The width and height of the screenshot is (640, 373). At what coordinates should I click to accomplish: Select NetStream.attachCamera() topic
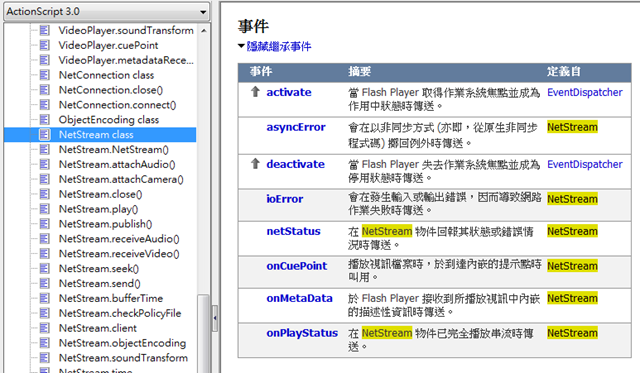(x=121, y=179)
